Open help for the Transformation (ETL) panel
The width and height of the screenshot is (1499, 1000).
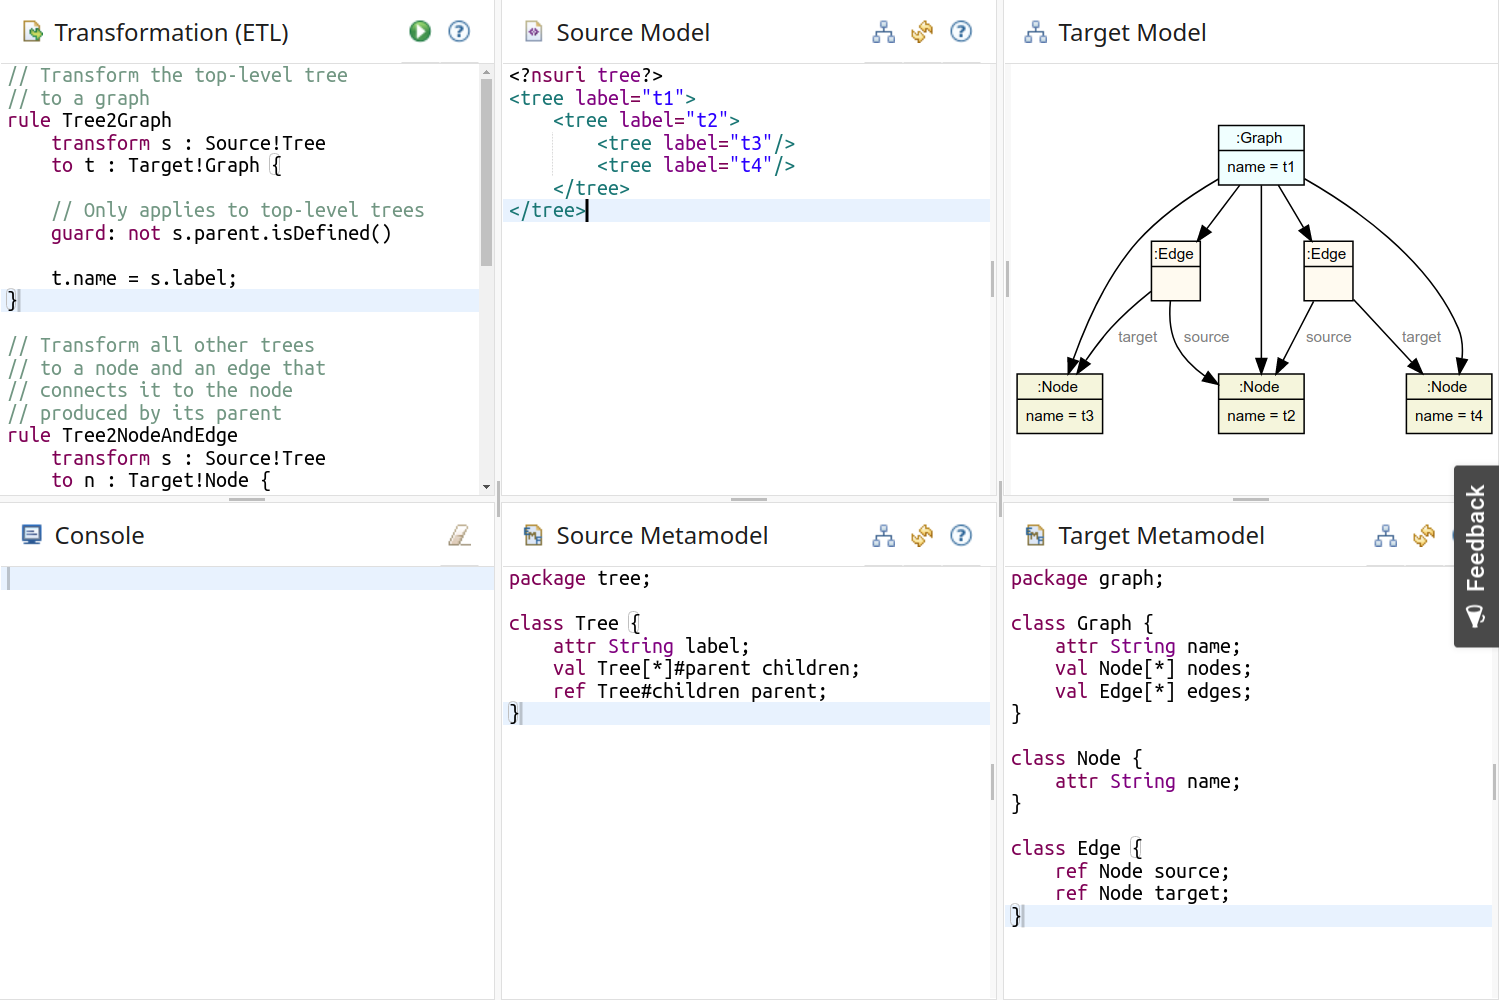pyautogui.click(x=459, y=32)
